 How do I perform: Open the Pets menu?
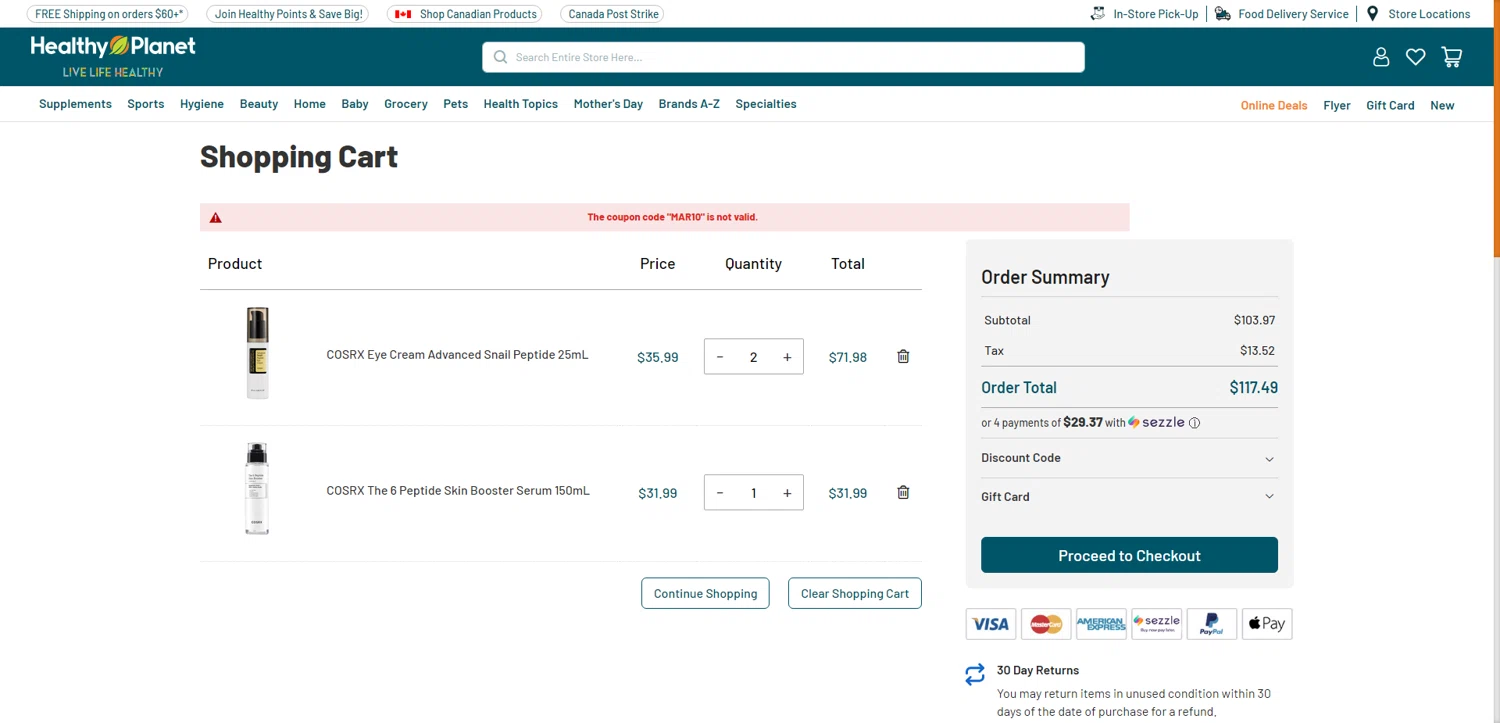click(456, 104)
